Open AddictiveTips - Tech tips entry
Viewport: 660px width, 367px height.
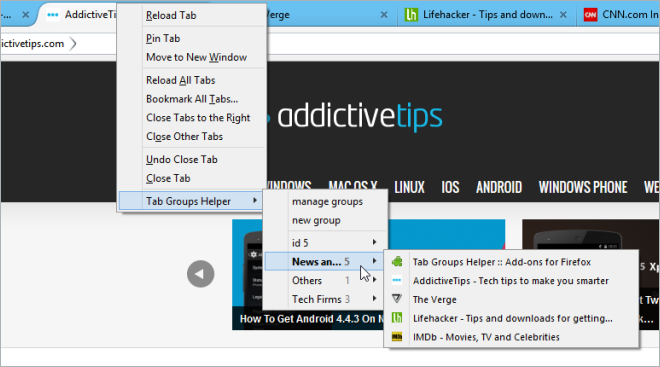[510, 281]
